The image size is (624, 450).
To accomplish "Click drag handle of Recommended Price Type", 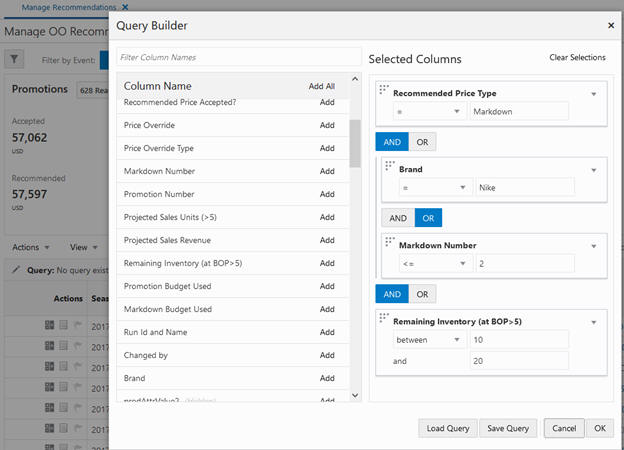I will pyautogui.click(x=384, y=90).
